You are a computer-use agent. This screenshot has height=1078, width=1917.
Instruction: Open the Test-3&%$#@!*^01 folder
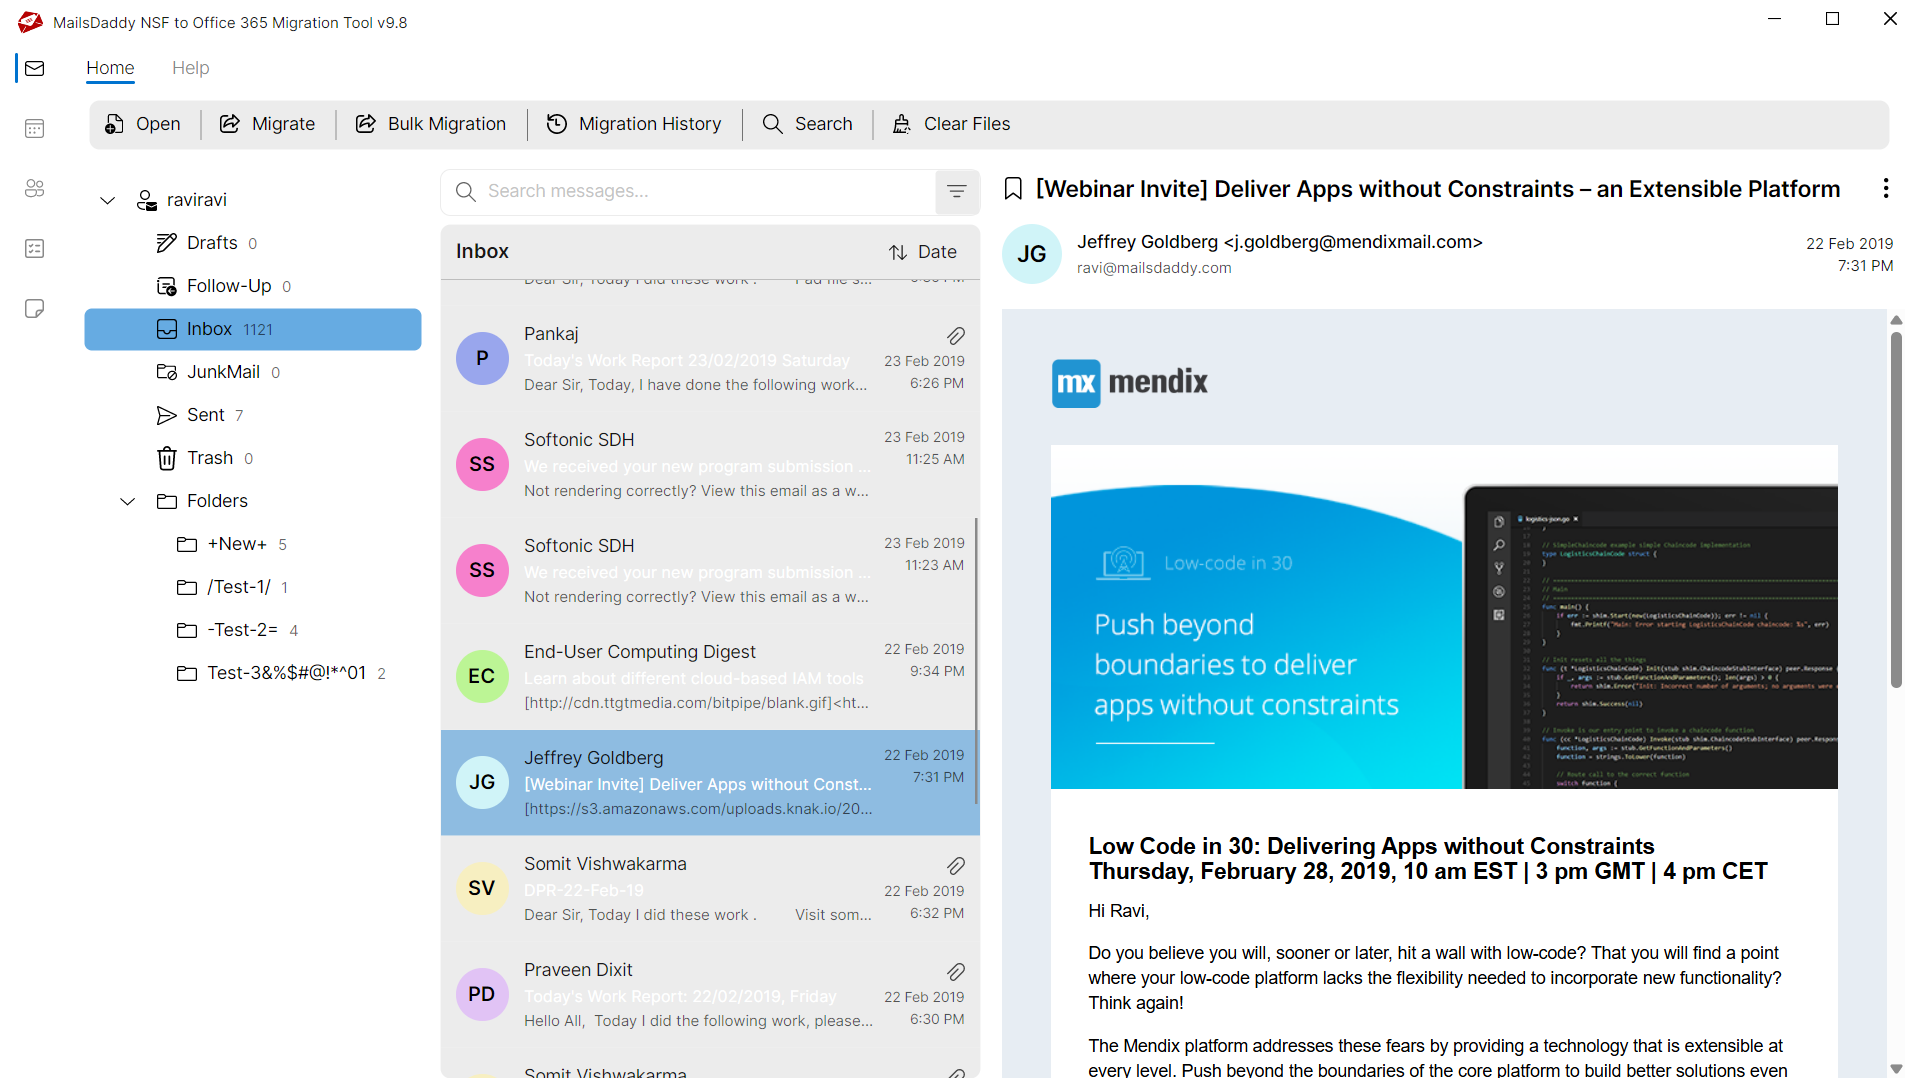[x=253, y=673]
